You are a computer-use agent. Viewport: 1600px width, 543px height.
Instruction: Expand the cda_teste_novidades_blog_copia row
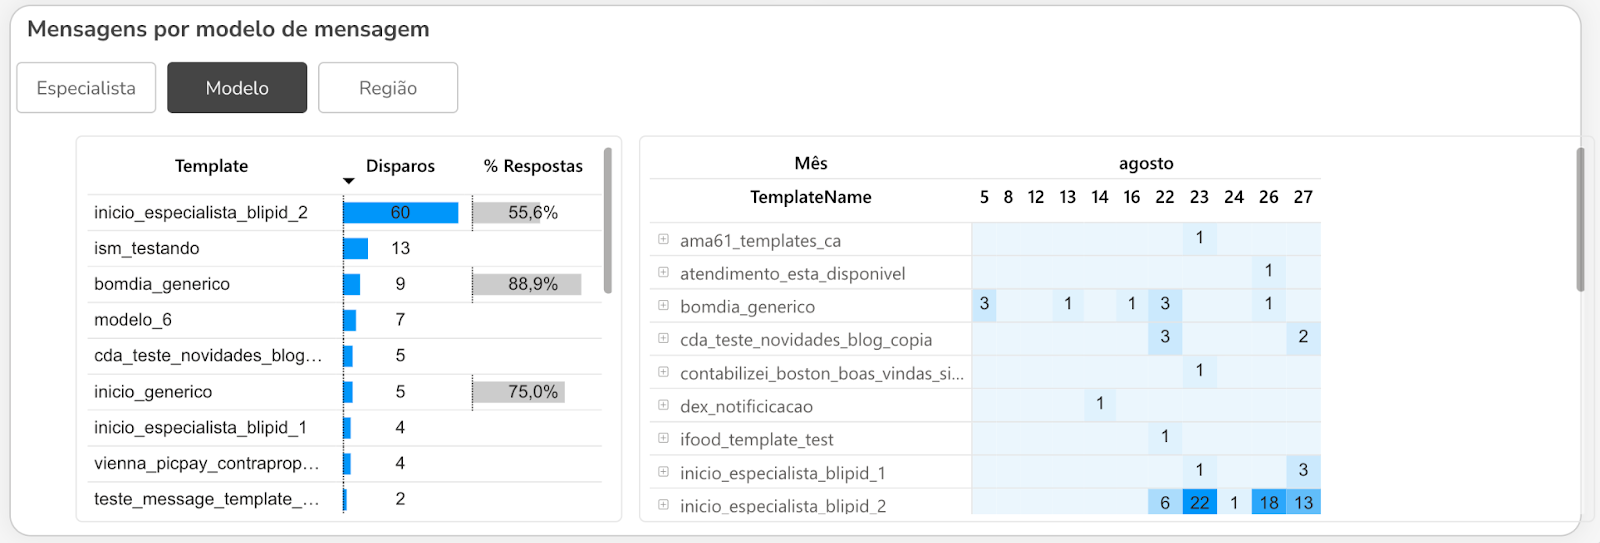point(663,338)
